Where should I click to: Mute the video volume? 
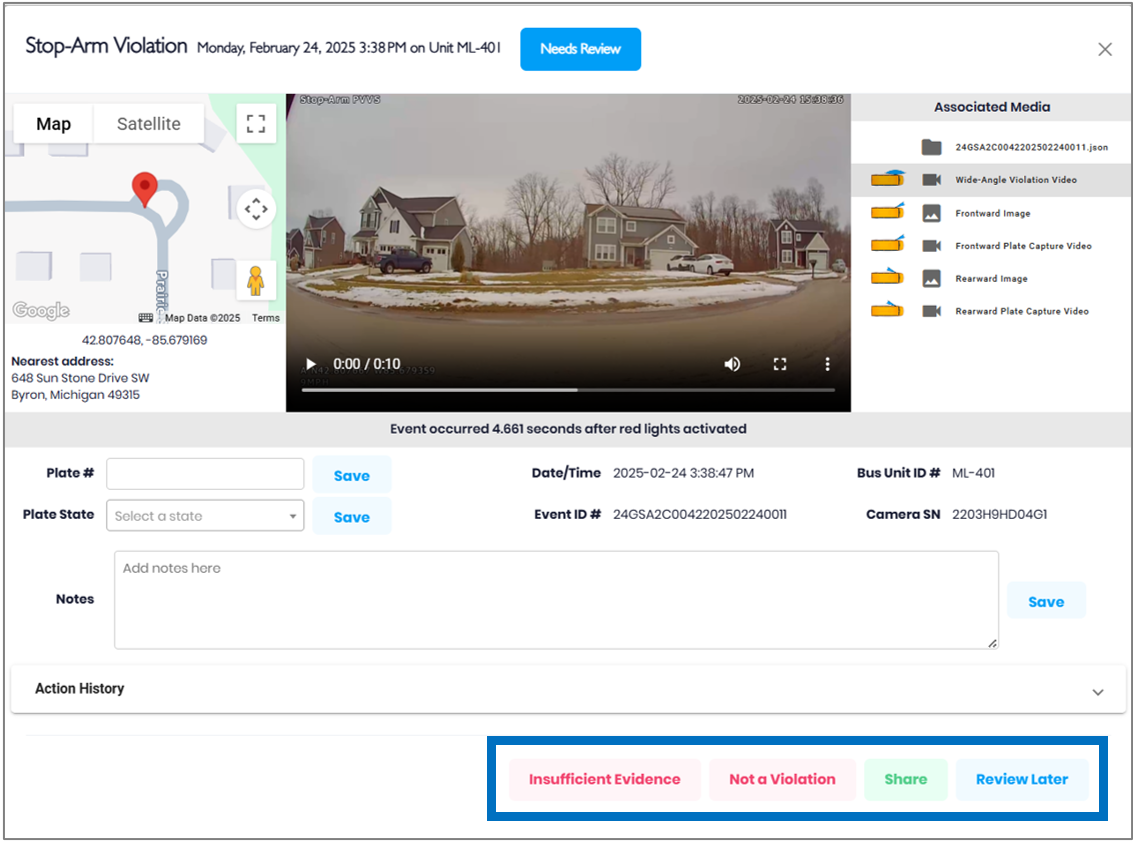click(732, 364)
